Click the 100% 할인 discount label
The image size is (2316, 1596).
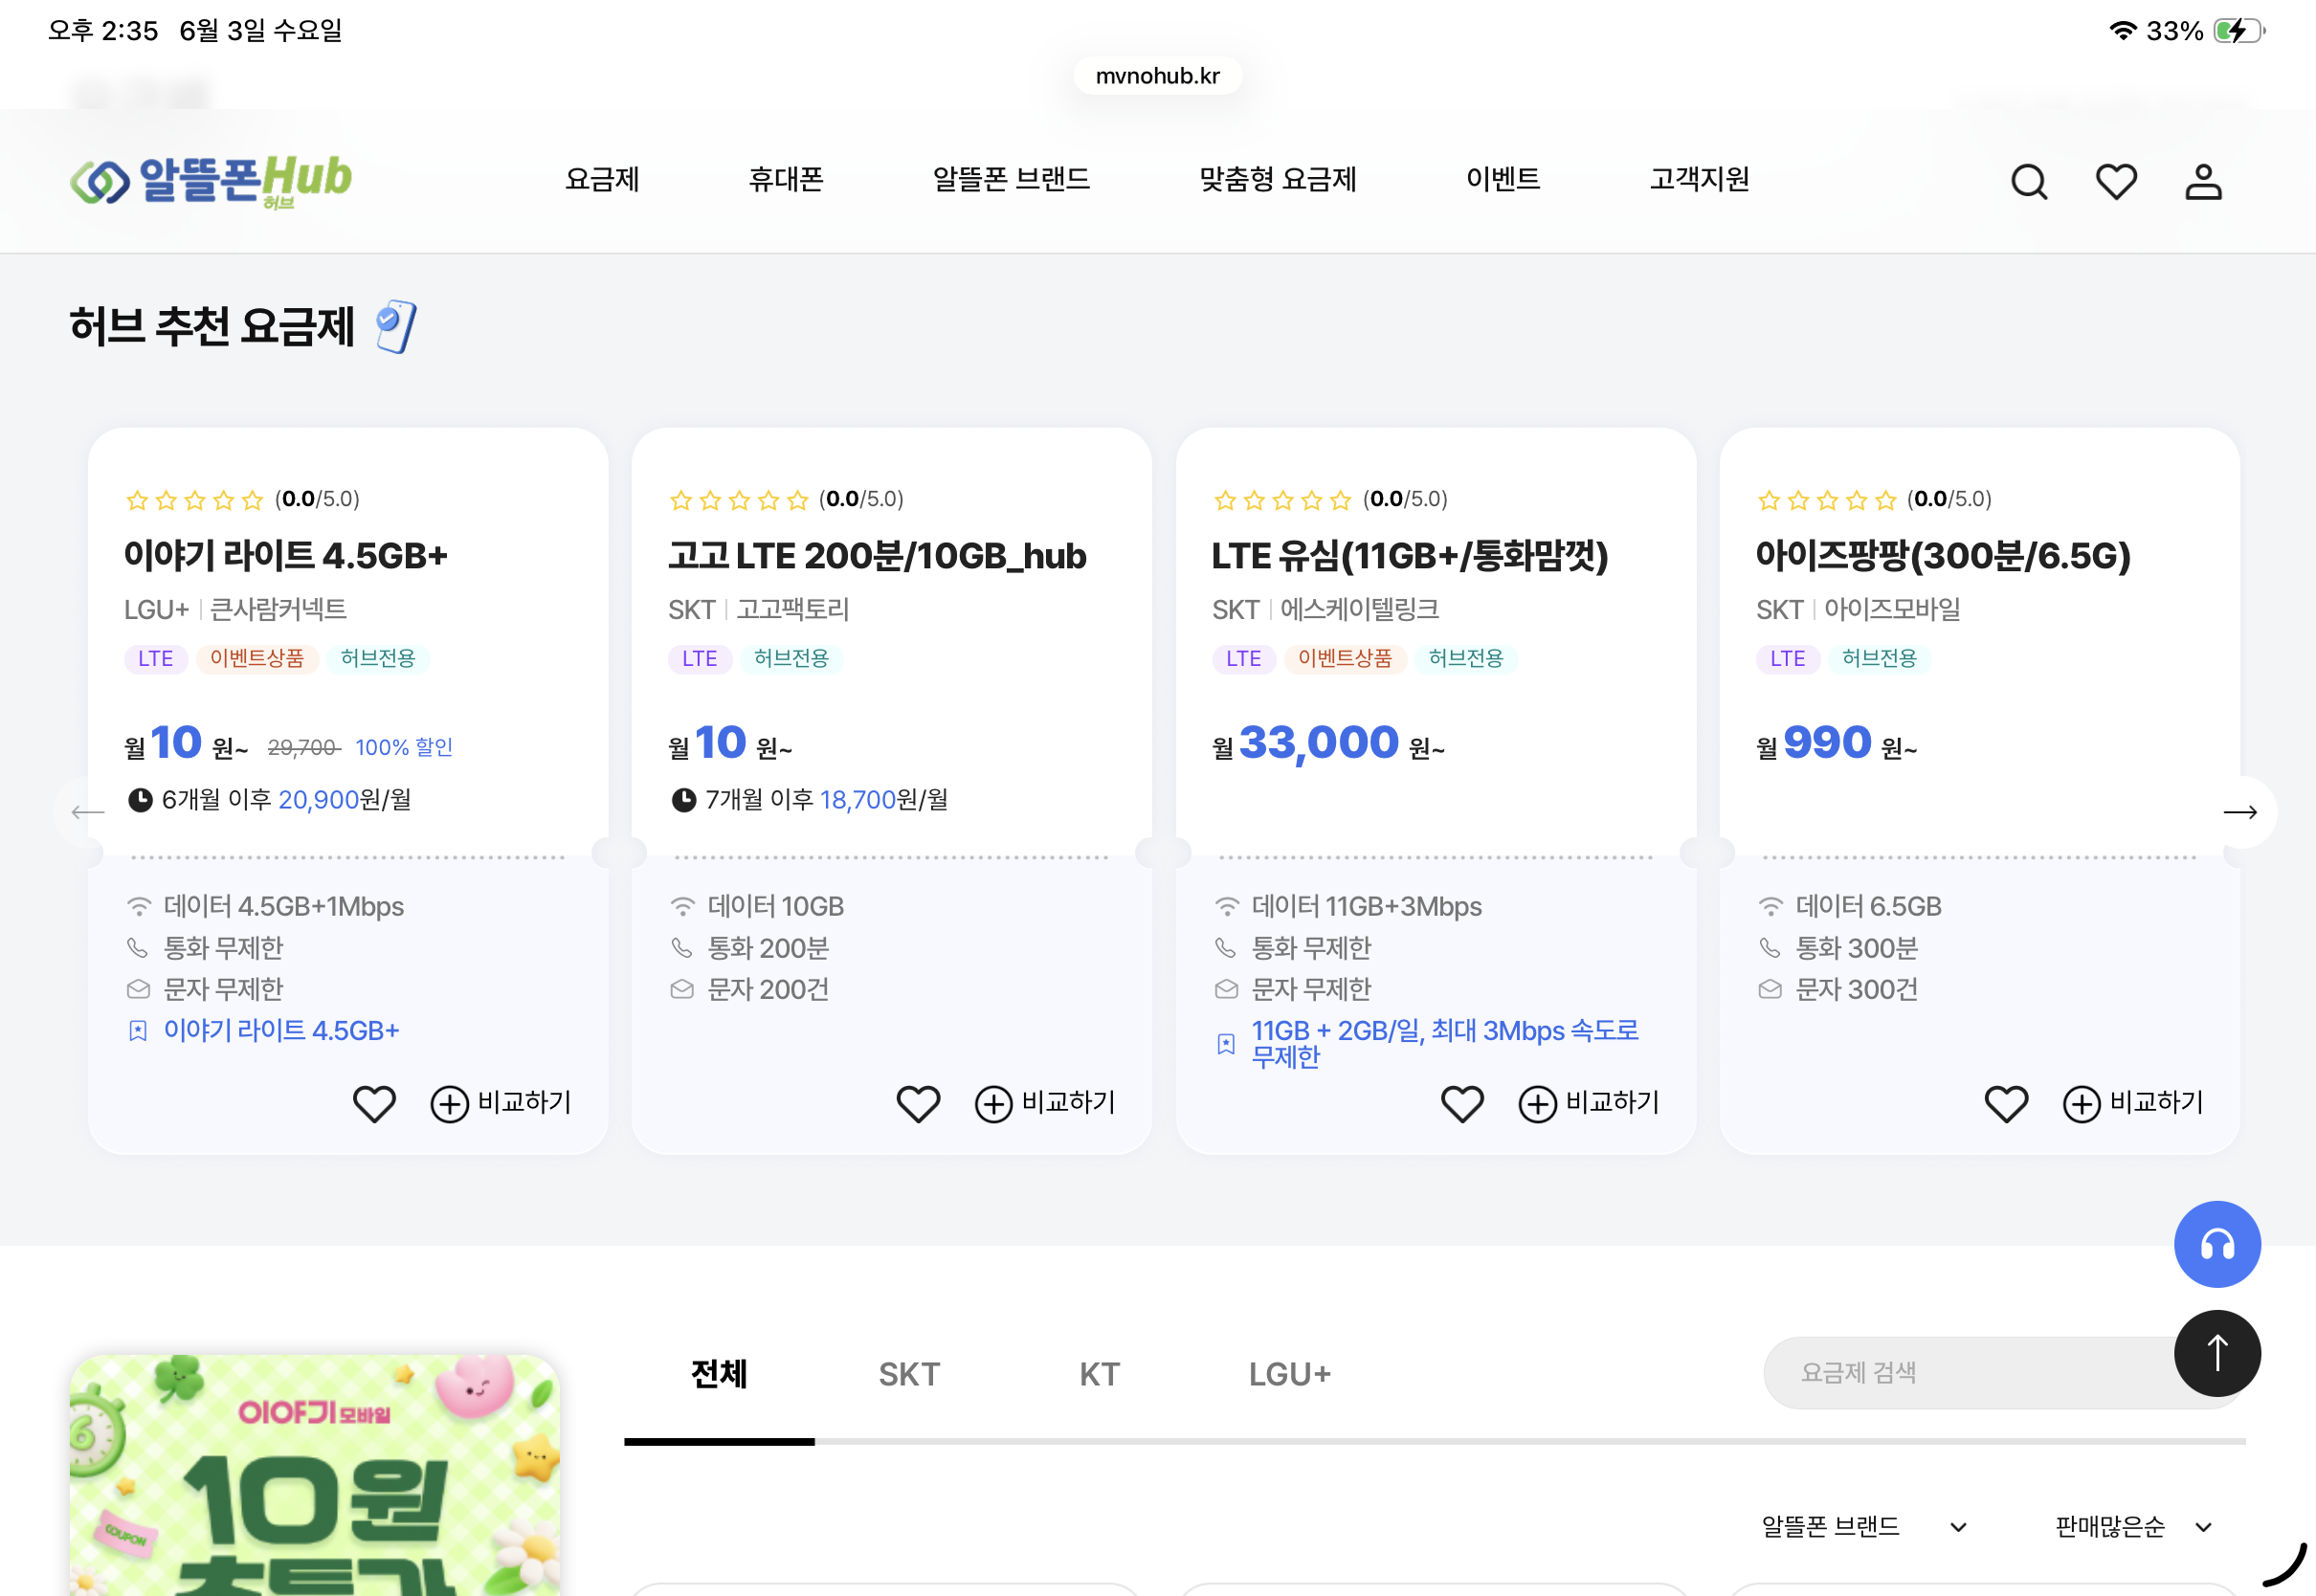coord(404,747)
